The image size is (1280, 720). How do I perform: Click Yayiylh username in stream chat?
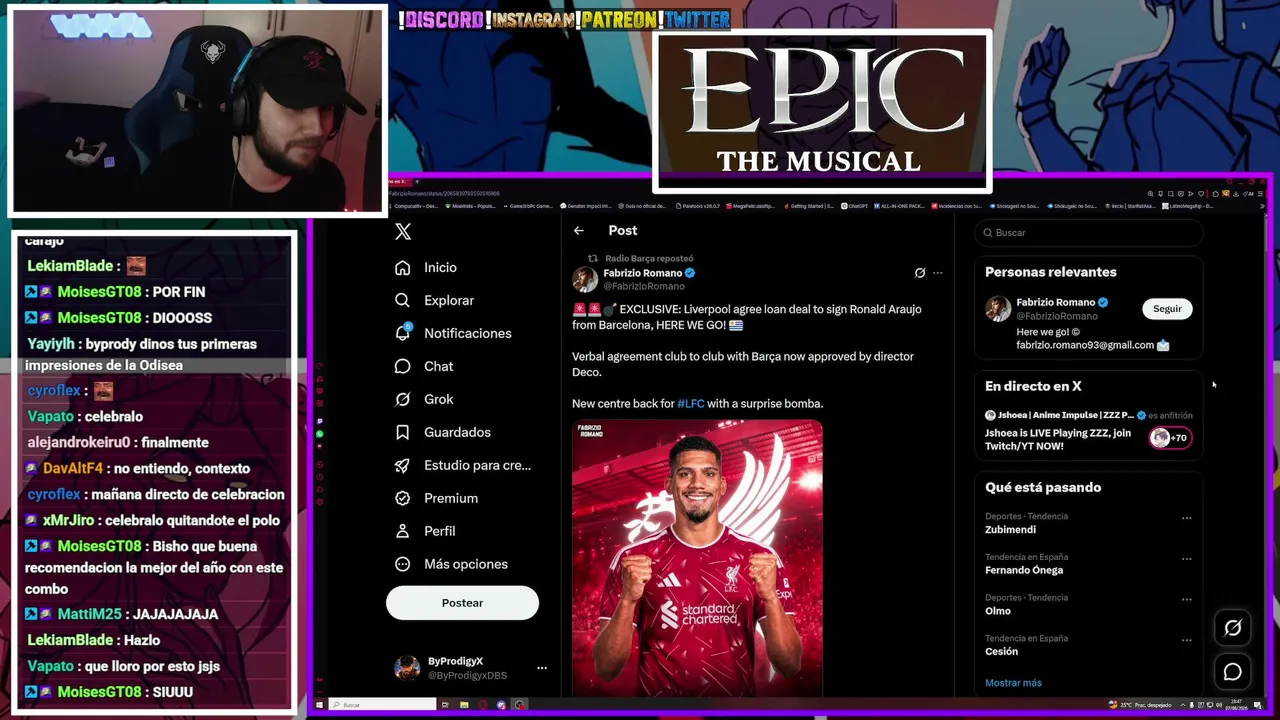point(50,344)
